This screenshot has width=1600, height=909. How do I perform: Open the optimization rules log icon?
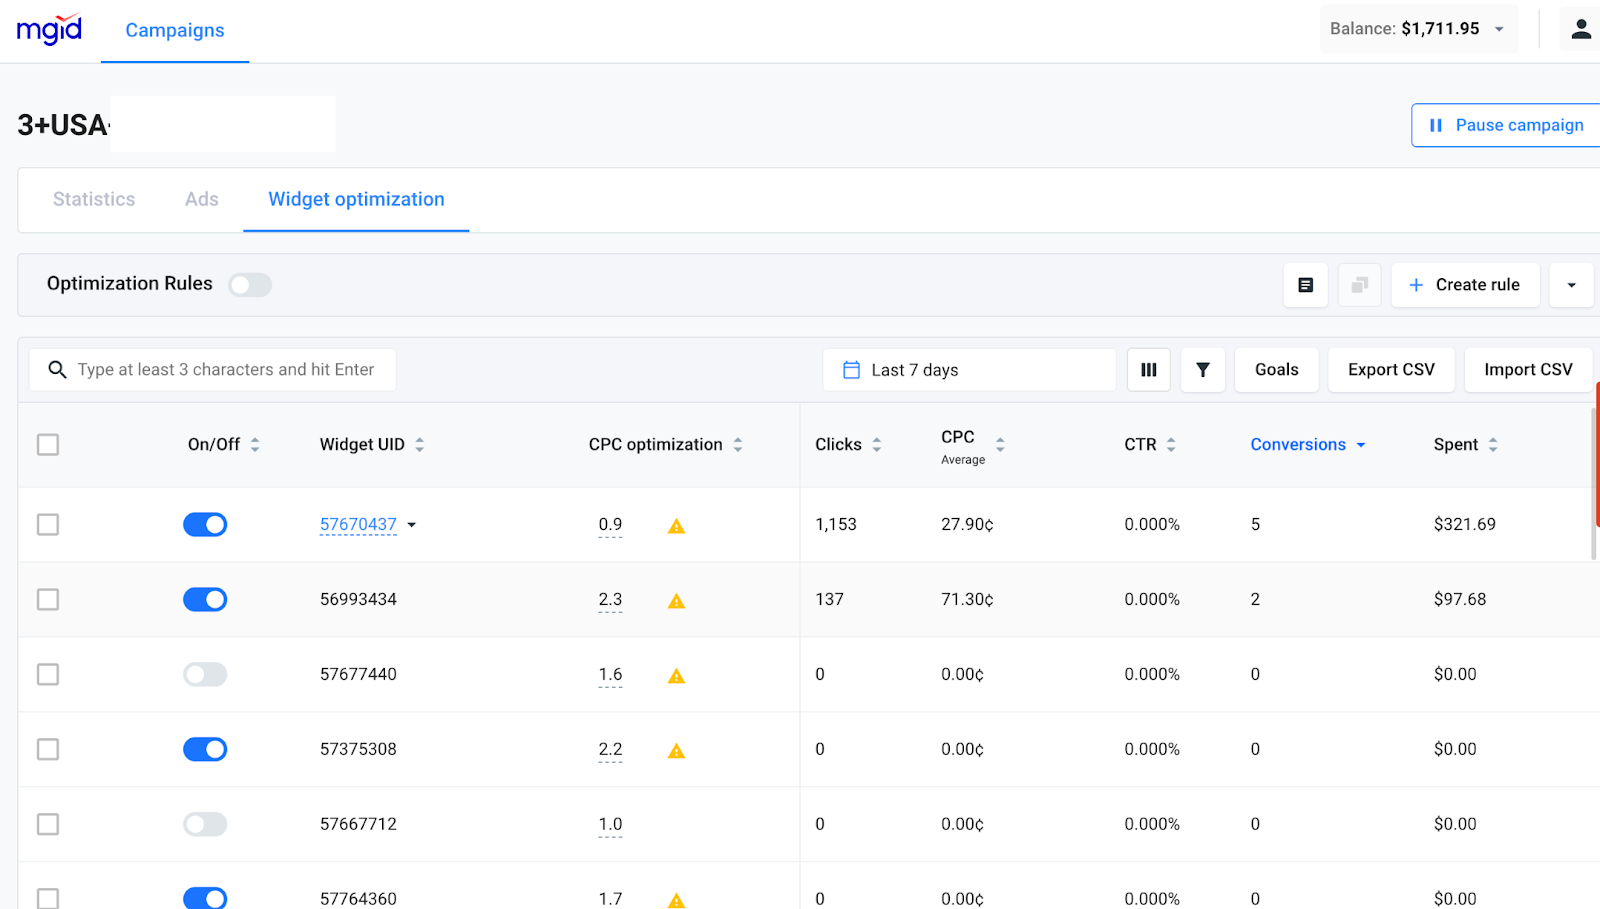click(x=1305, y=285)
